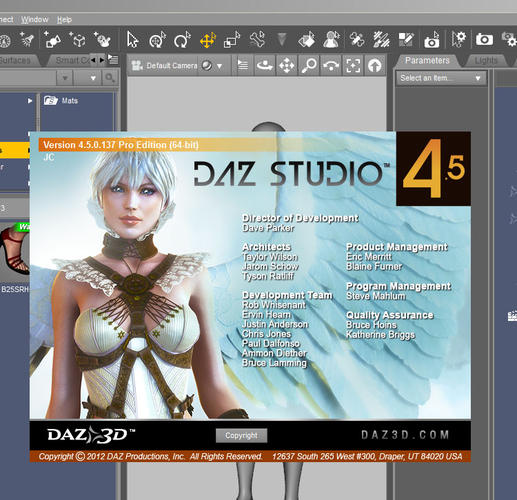
Task: Select the B25SRH shoe thumbnail
Action: tap(15, 249)
